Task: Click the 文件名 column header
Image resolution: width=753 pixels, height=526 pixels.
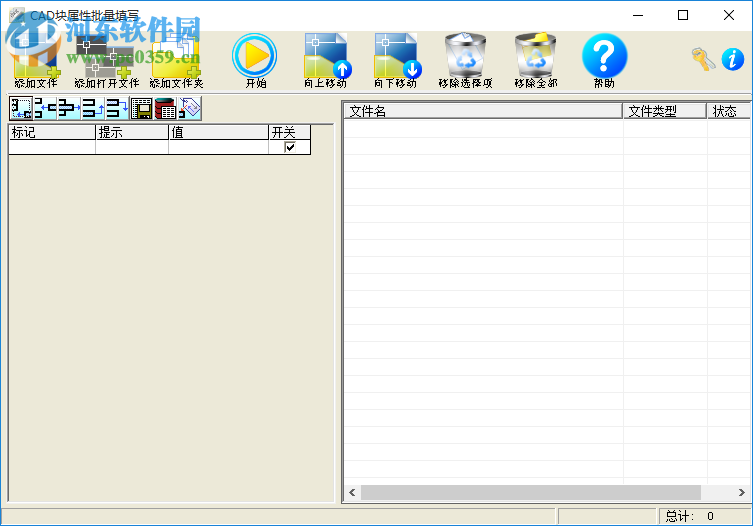Action: (x=483, y=111)
